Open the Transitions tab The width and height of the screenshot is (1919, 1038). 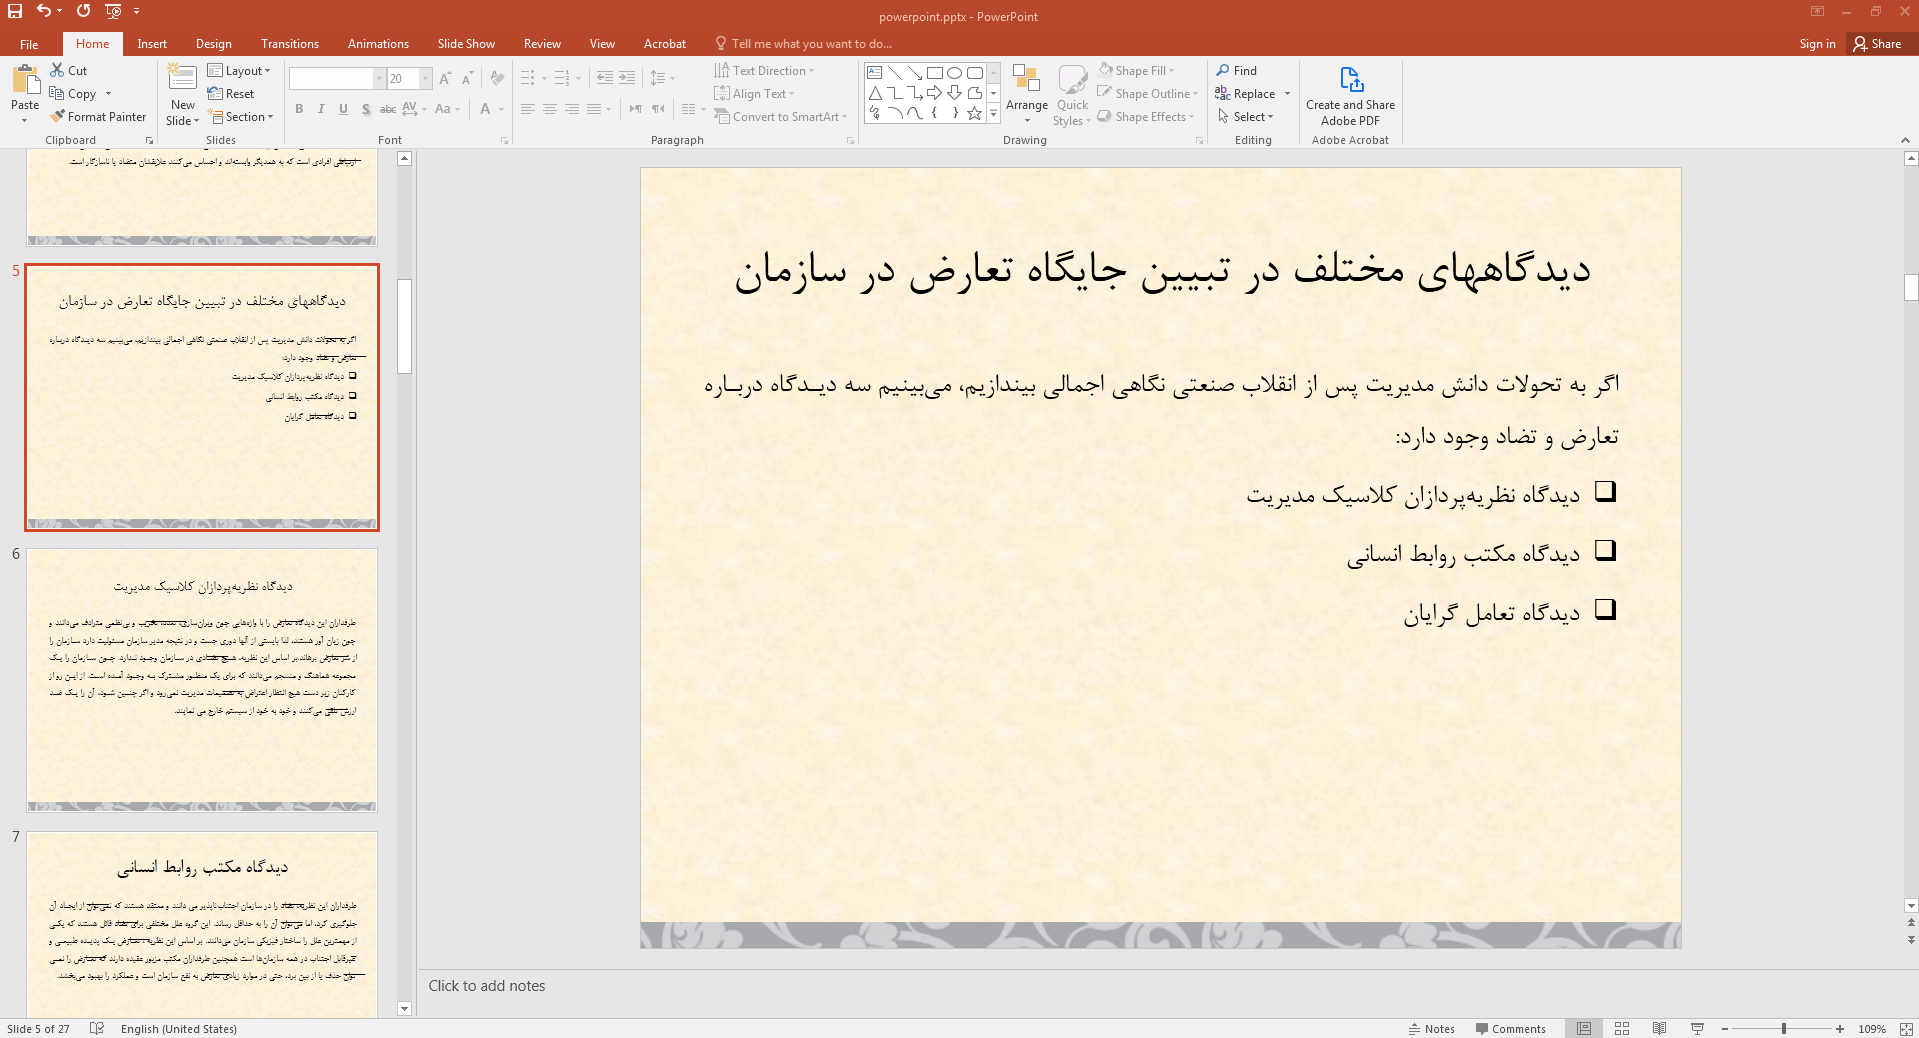[x=289, y=44]
